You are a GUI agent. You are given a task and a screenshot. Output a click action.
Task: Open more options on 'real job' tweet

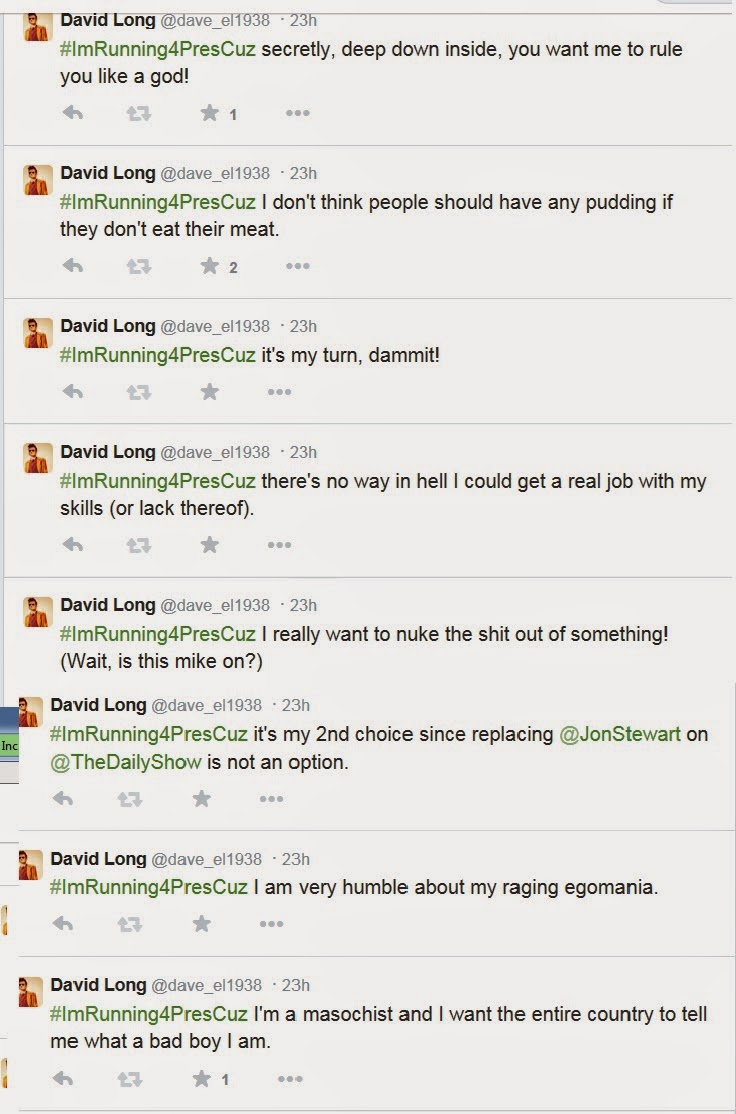click(279, 545)
